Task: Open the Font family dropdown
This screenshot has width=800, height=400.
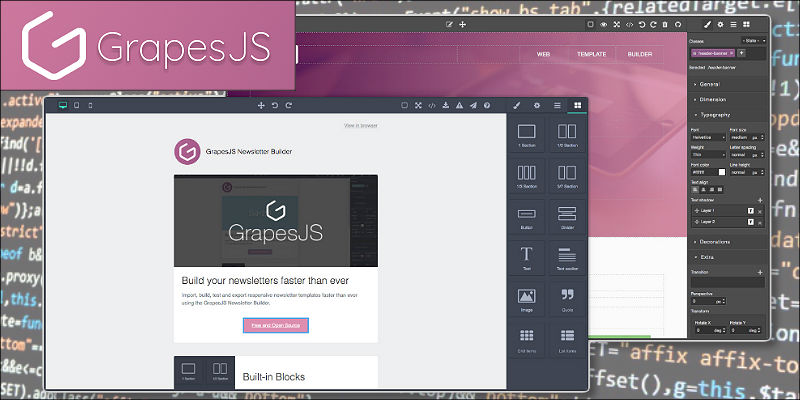Action: 708,137
